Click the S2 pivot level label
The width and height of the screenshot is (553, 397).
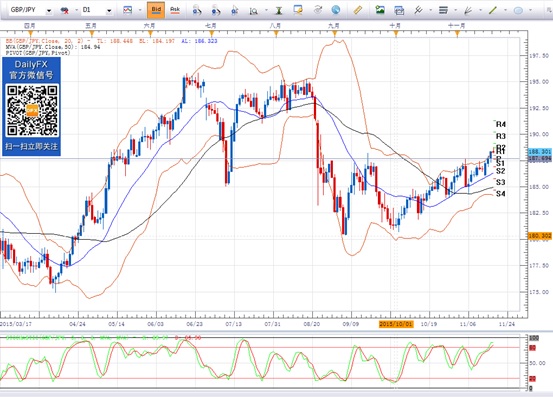pyautogui.click(x=500, y=171)
